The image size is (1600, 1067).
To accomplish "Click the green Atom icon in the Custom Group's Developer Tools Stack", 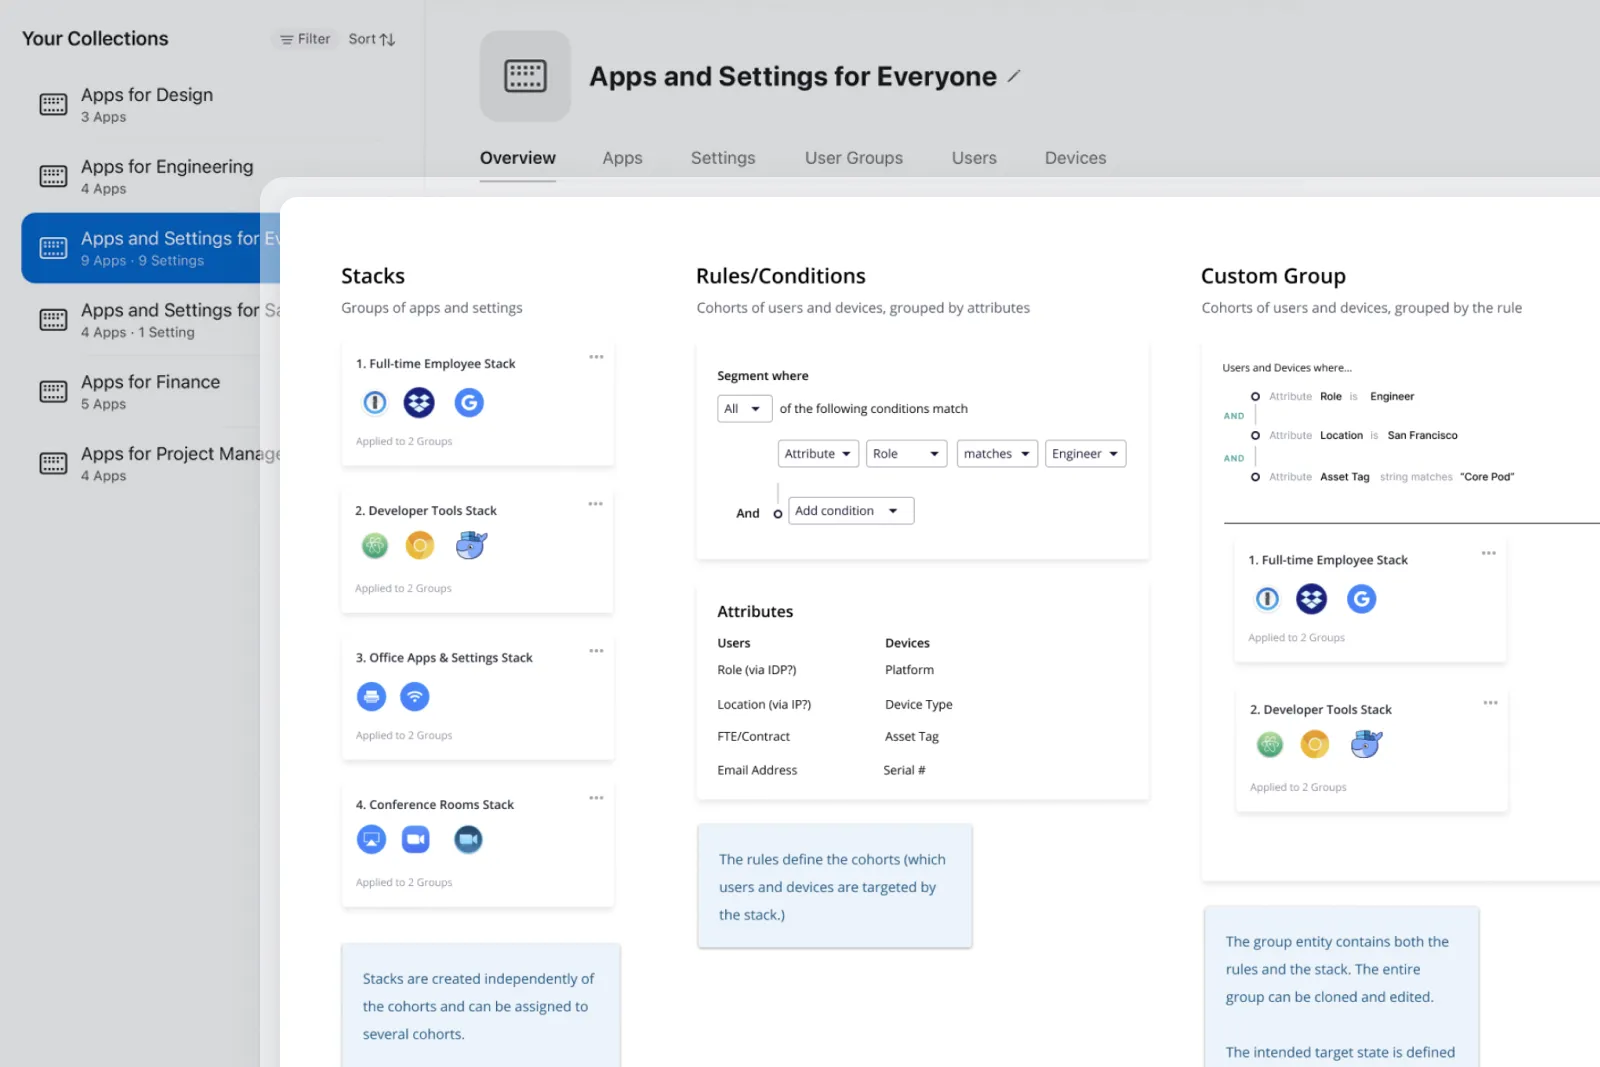I will pos(1270,744).
